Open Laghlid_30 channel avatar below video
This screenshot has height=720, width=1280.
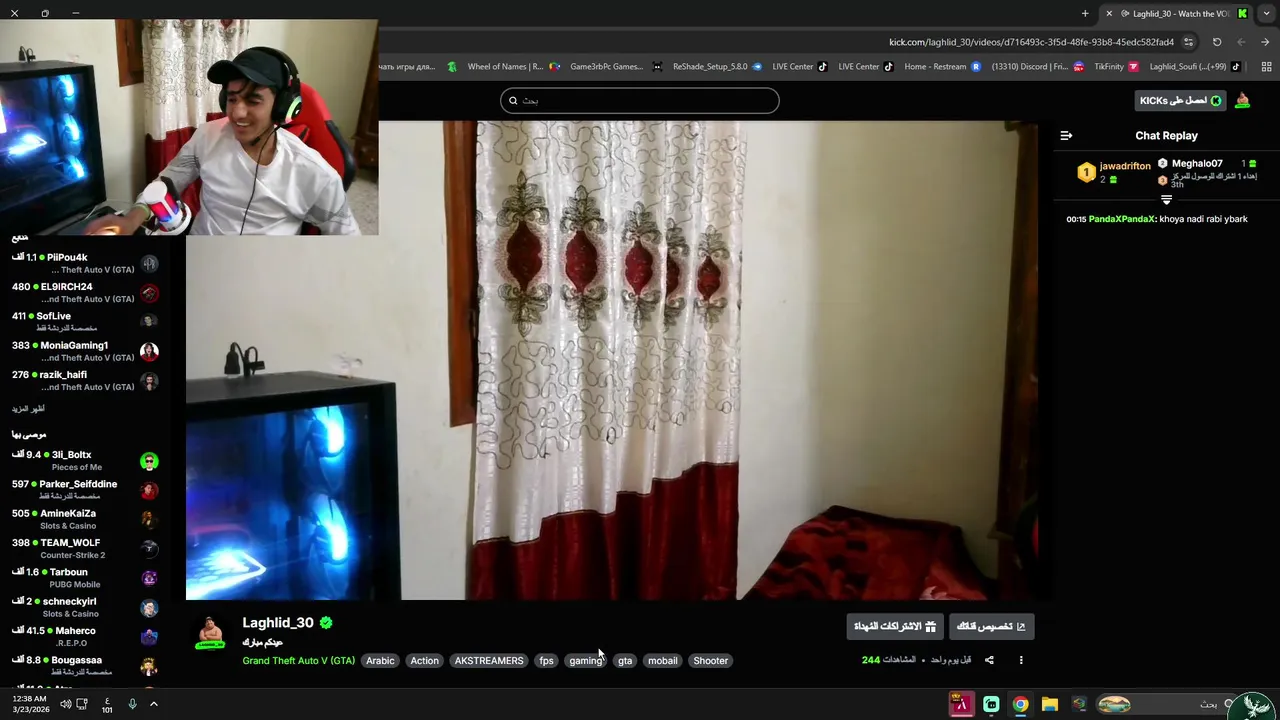coord(210,632)
